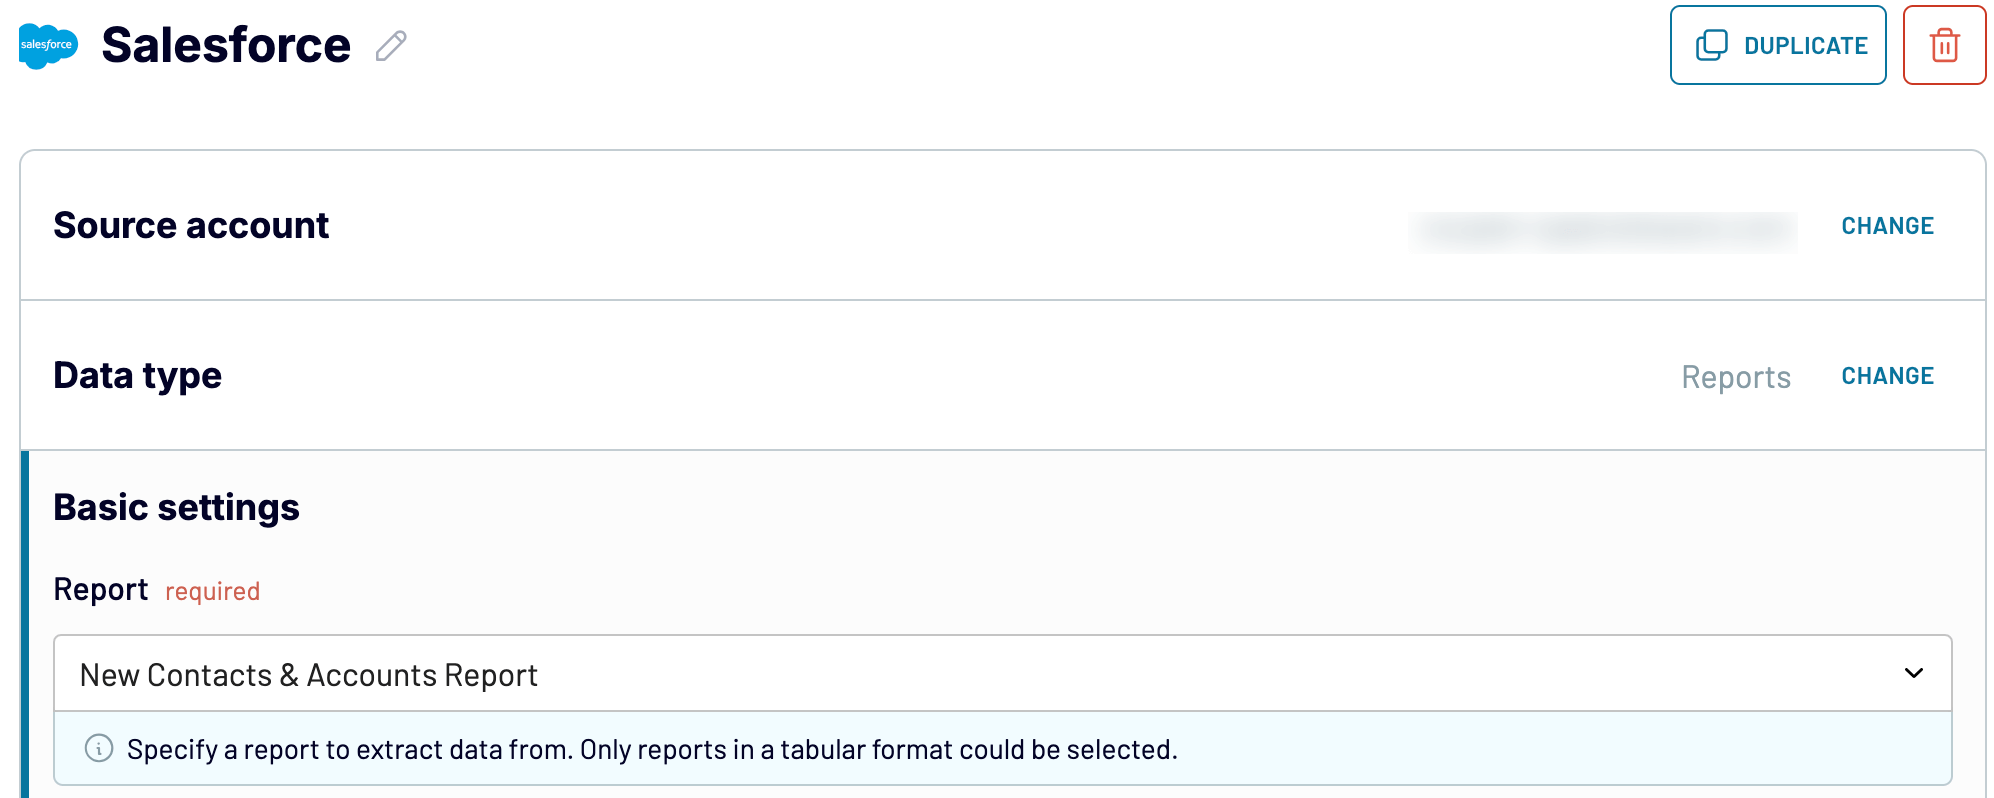Click the Salesforce connector logo
Screen dimensions: 1994x798
click(47, 44)
